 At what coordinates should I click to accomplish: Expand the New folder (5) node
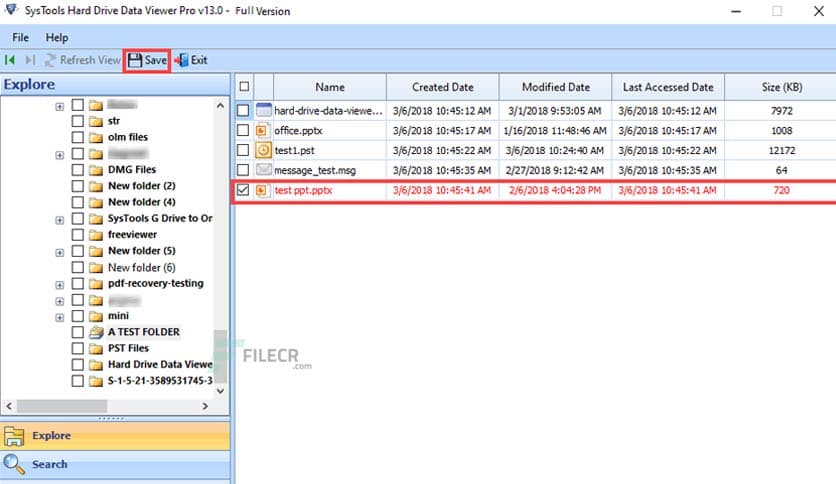point(60,253)
